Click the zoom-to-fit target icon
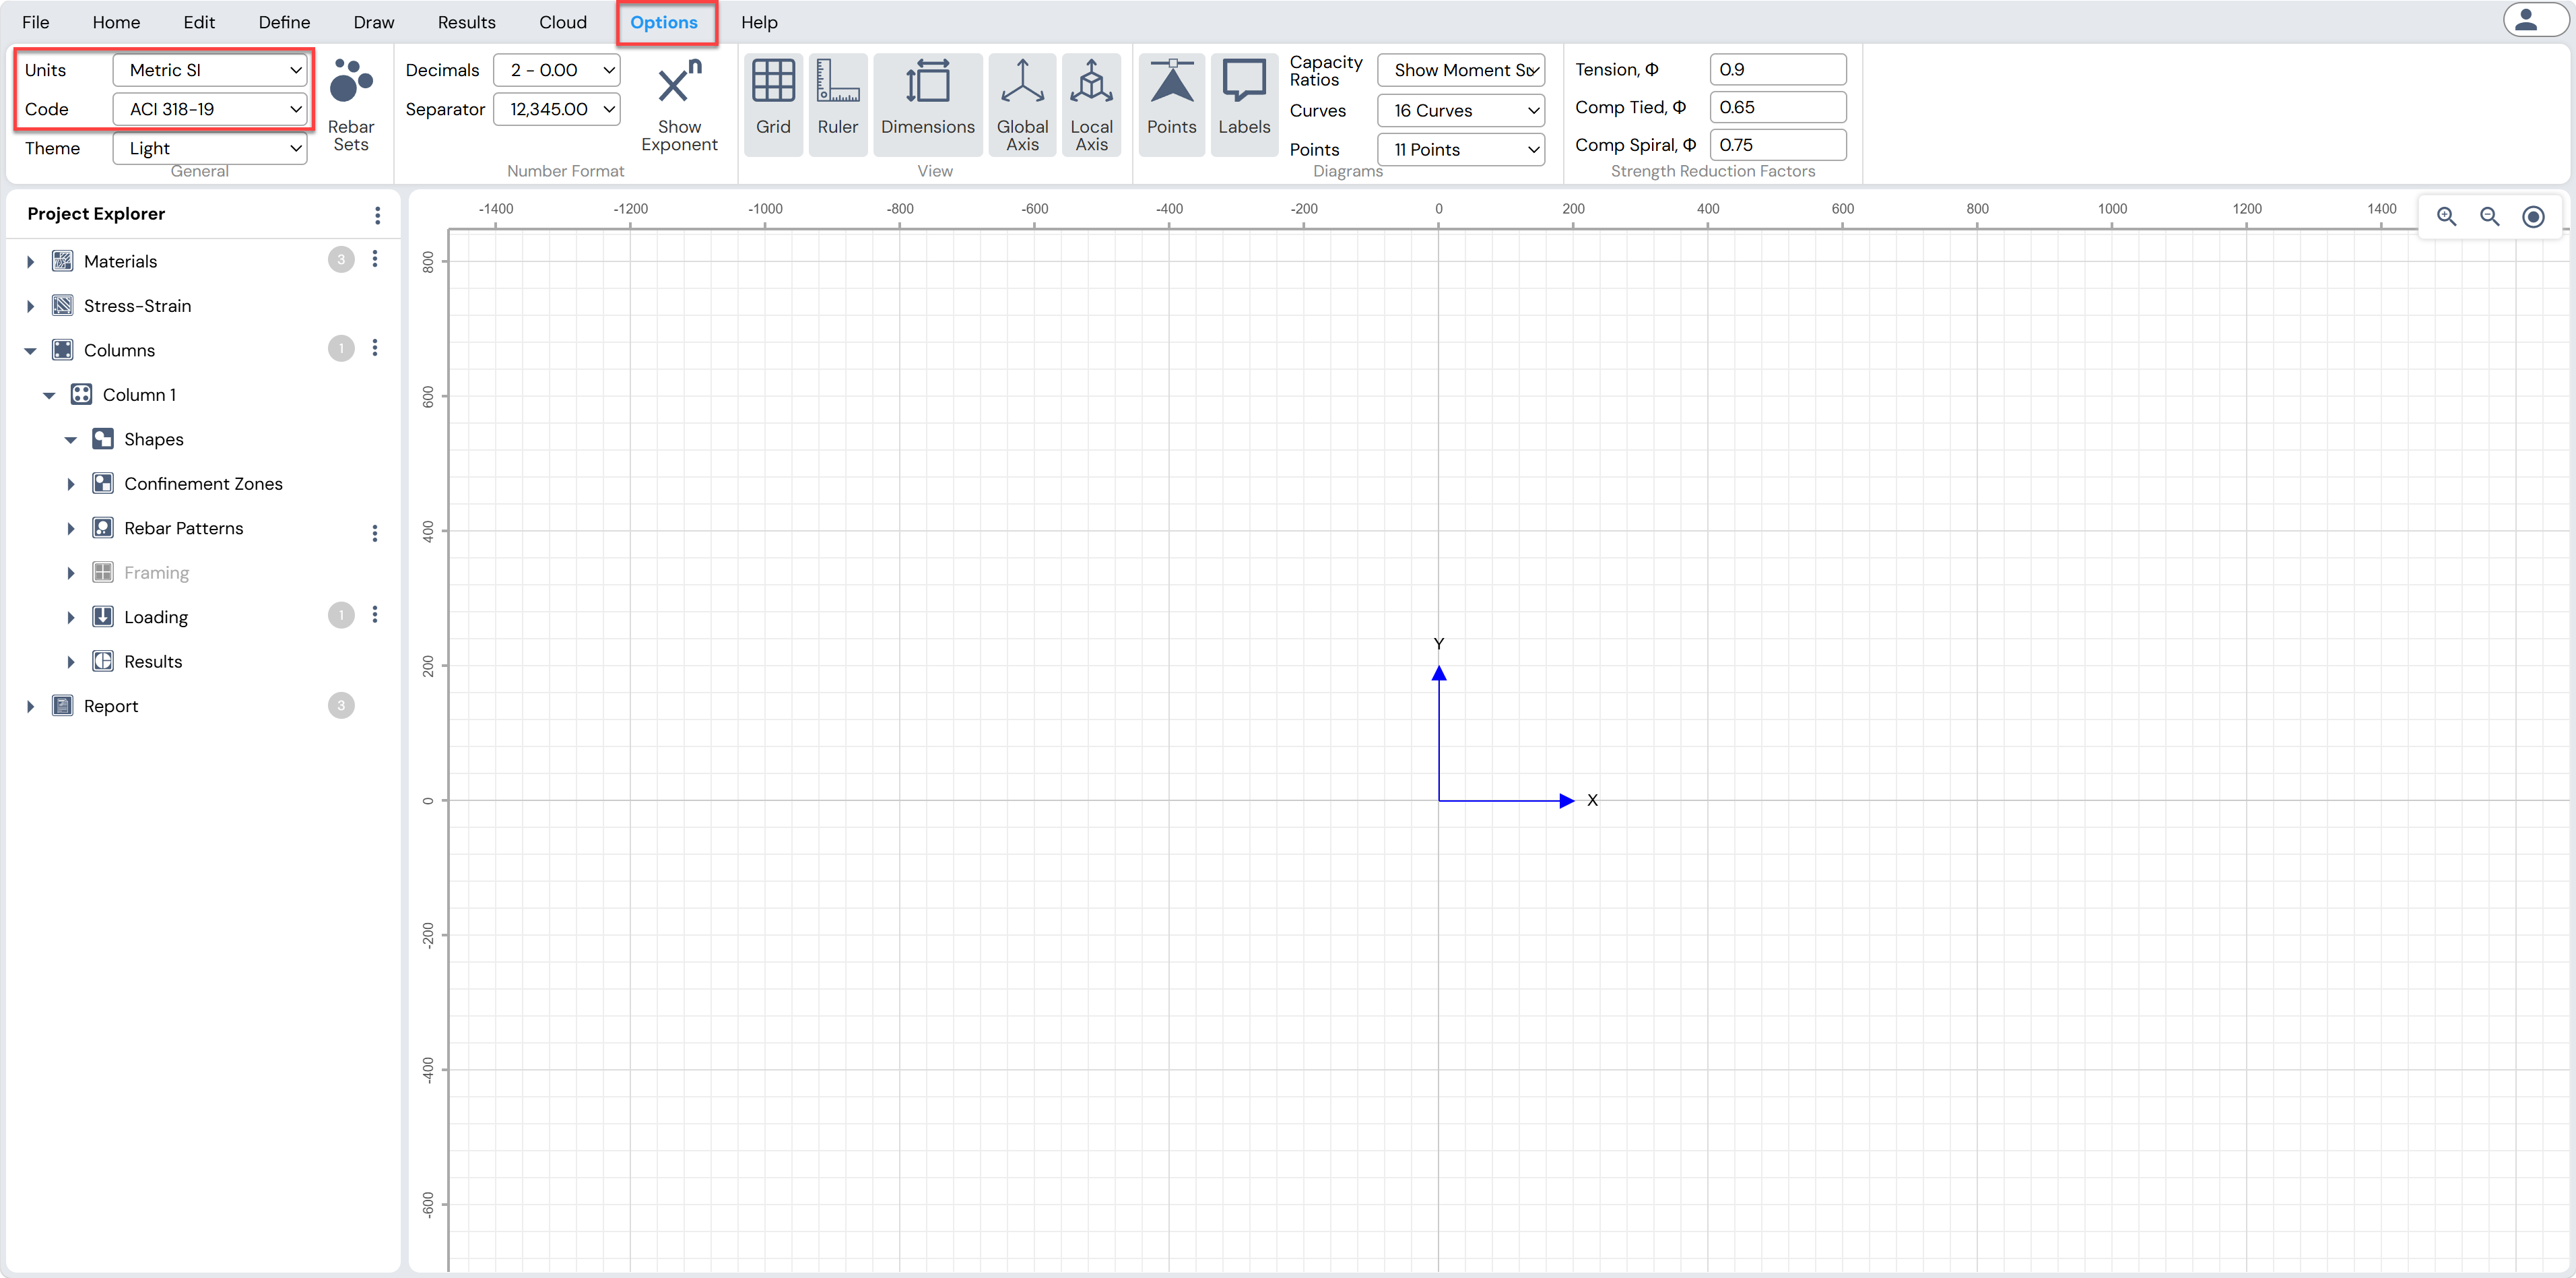Viewport: 2576px width, 1278px height. click(2533, 216)
